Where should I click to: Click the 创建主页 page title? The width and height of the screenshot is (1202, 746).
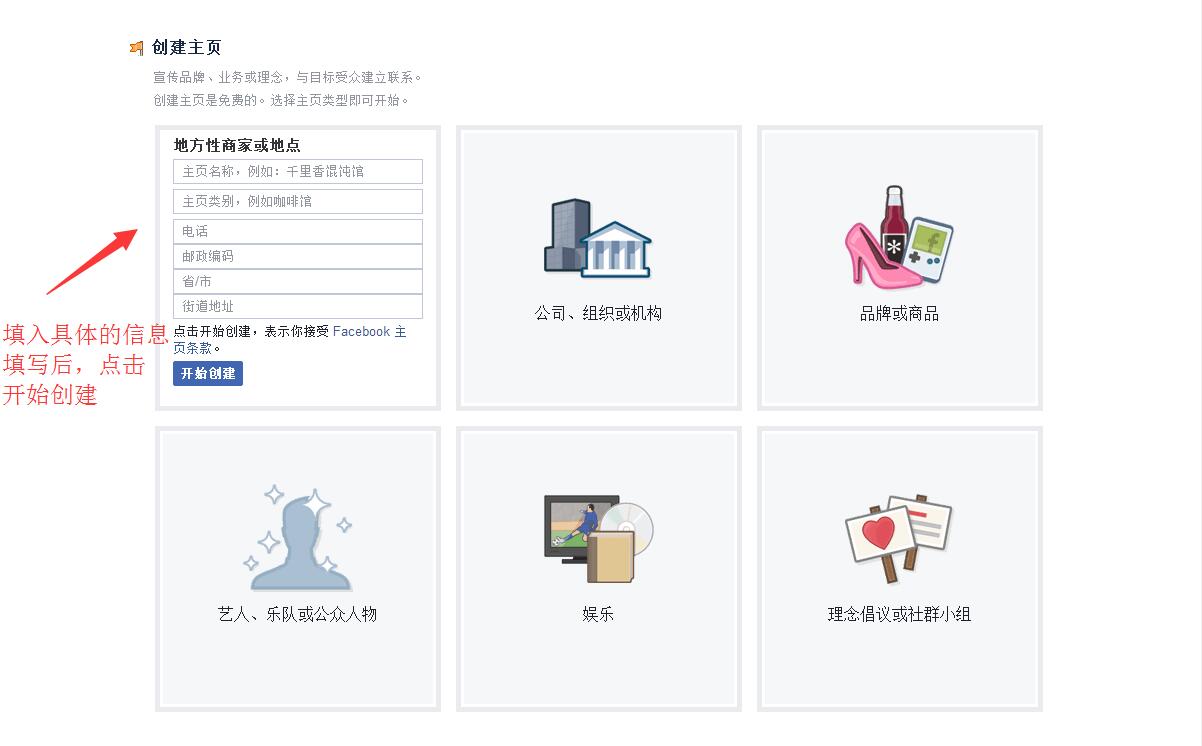187,47
